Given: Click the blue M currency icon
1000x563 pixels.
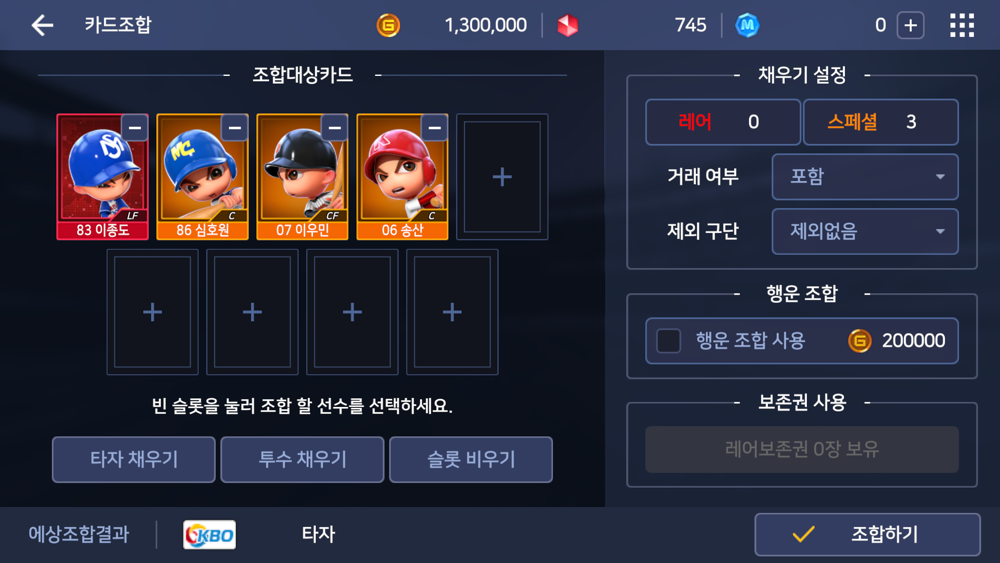Looking at the screenshot, I should coord(747,26).
